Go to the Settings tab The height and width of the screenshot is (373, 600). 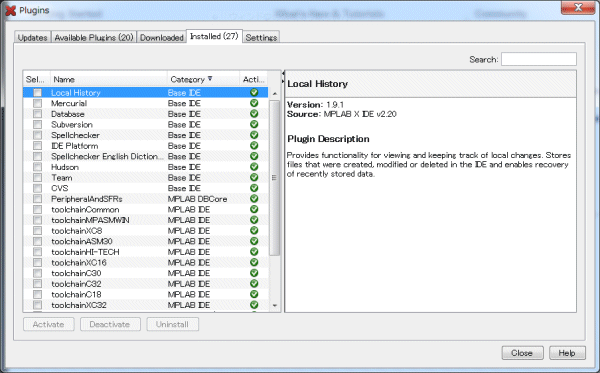coord(261,37)
